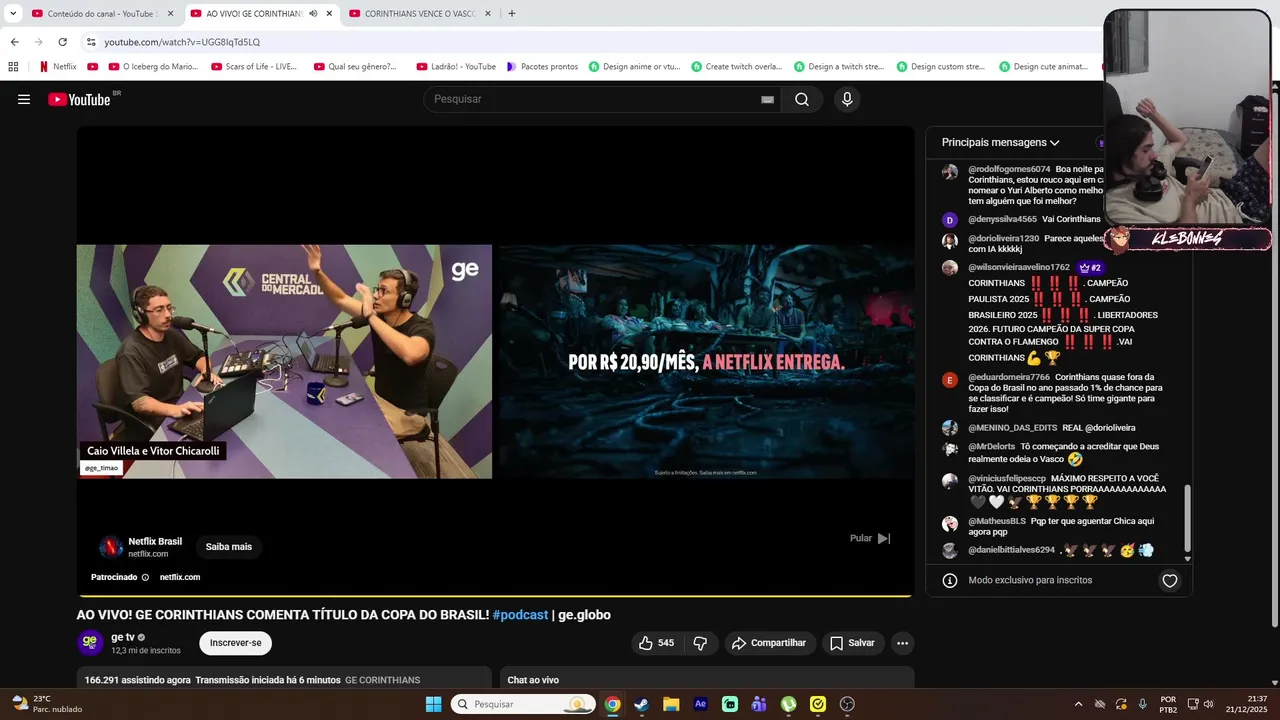Open Ladrão! - YouTube bookmark
The height and width of the screenshot is (720, 1280).
pos(456,67)
